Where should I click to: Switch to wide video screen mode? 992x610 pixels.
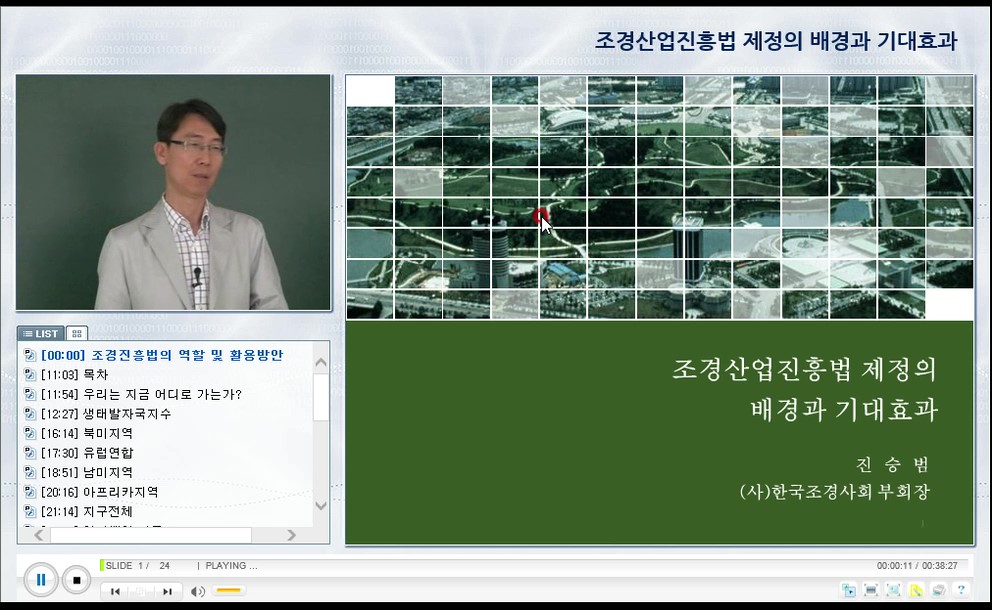click(871, 590)
